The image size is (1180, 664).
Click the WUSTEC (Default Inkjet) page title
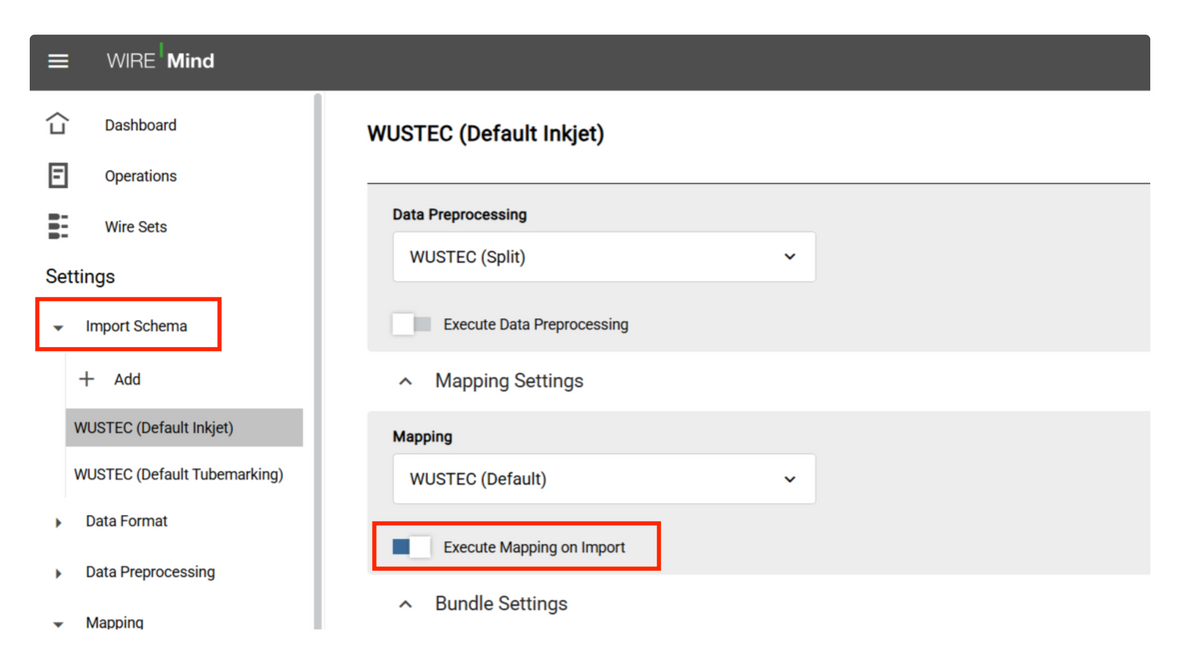[x=485, y=134]
